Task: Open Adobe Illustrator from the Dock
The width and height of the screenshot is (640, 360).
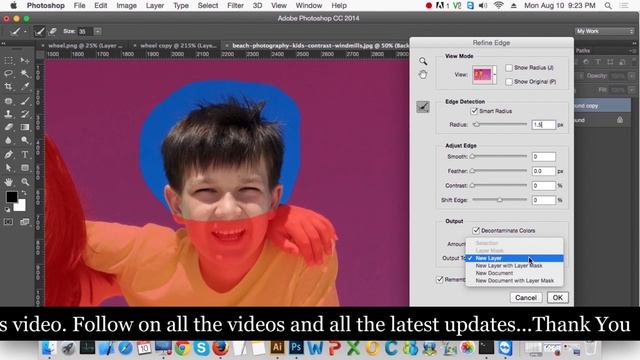Action: tap(277, 348)
